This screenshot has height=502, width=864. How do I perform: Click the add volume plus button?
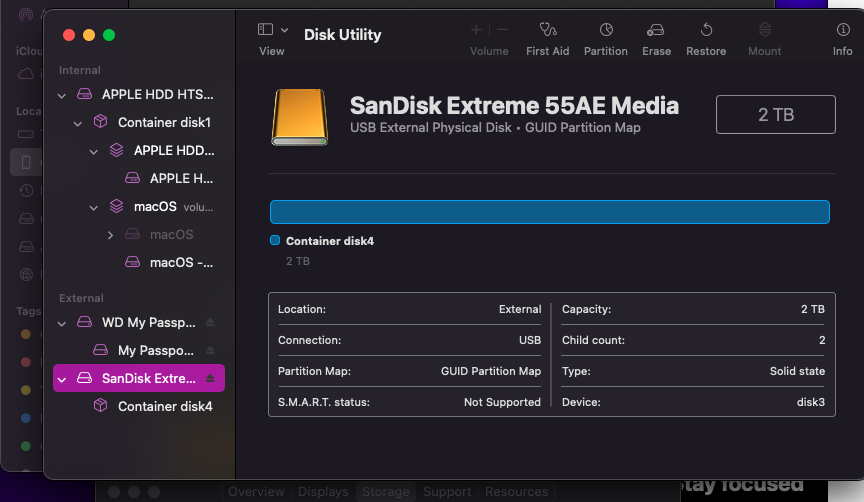[x=476, y=31]
